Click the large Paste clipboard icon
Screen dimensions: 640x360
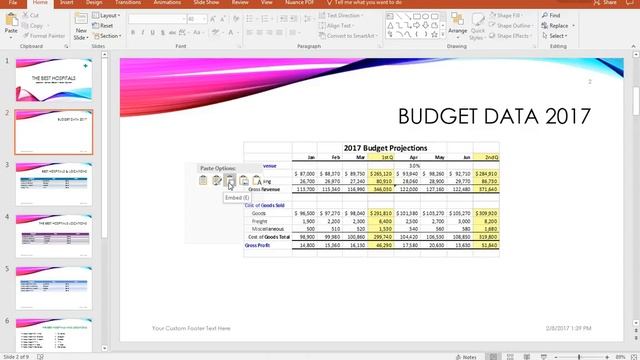pyautogui.click(x=11, y=20)
